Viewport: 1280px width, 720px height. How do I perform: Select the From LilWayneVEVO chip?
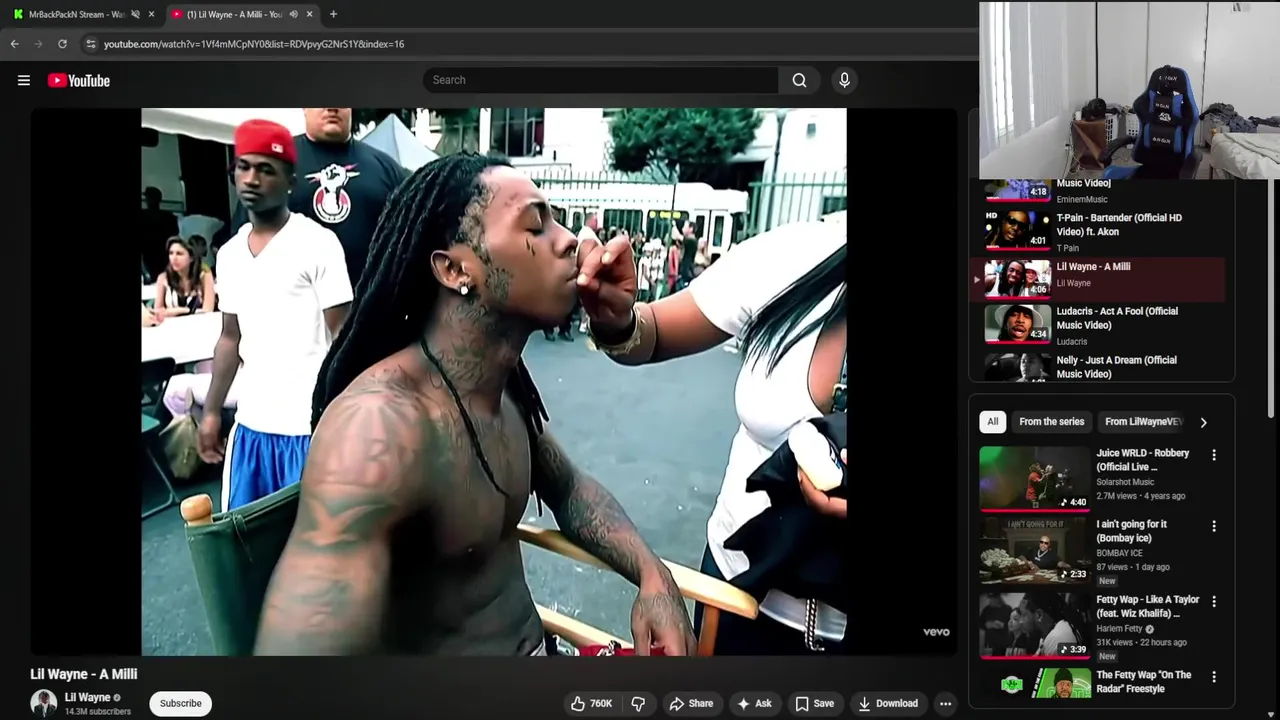tap(1144, 422)
